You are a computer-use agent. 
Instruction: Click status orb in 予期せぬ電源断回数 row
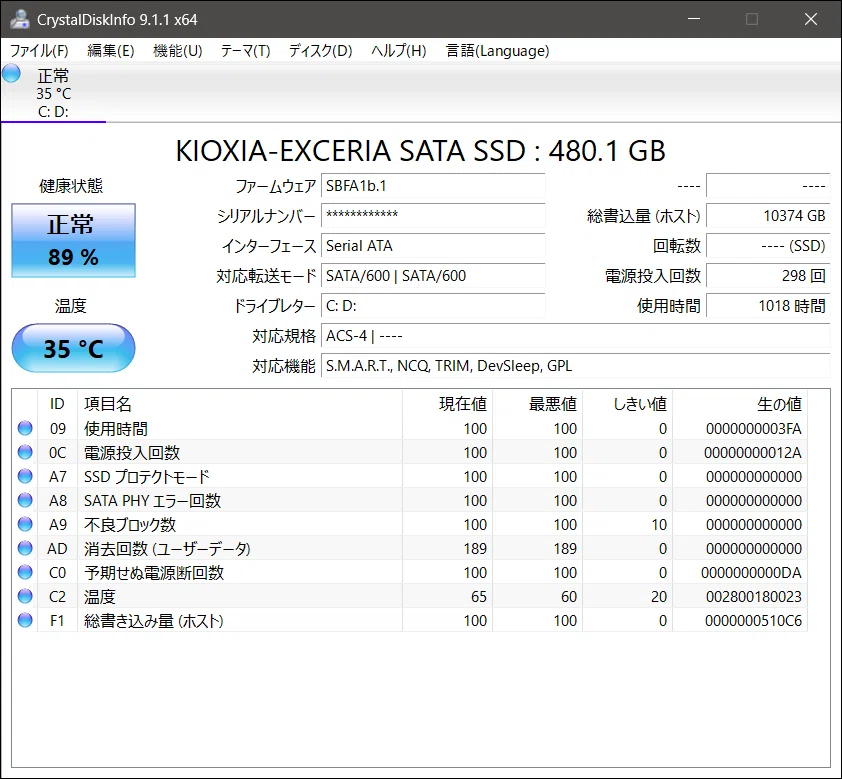pos(25,572)
